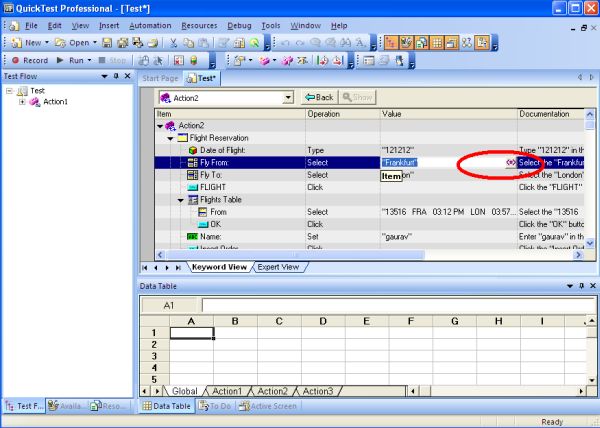Start recording with the Record button
The width and height of the screenshot is (600, 428).
point(30,60)
